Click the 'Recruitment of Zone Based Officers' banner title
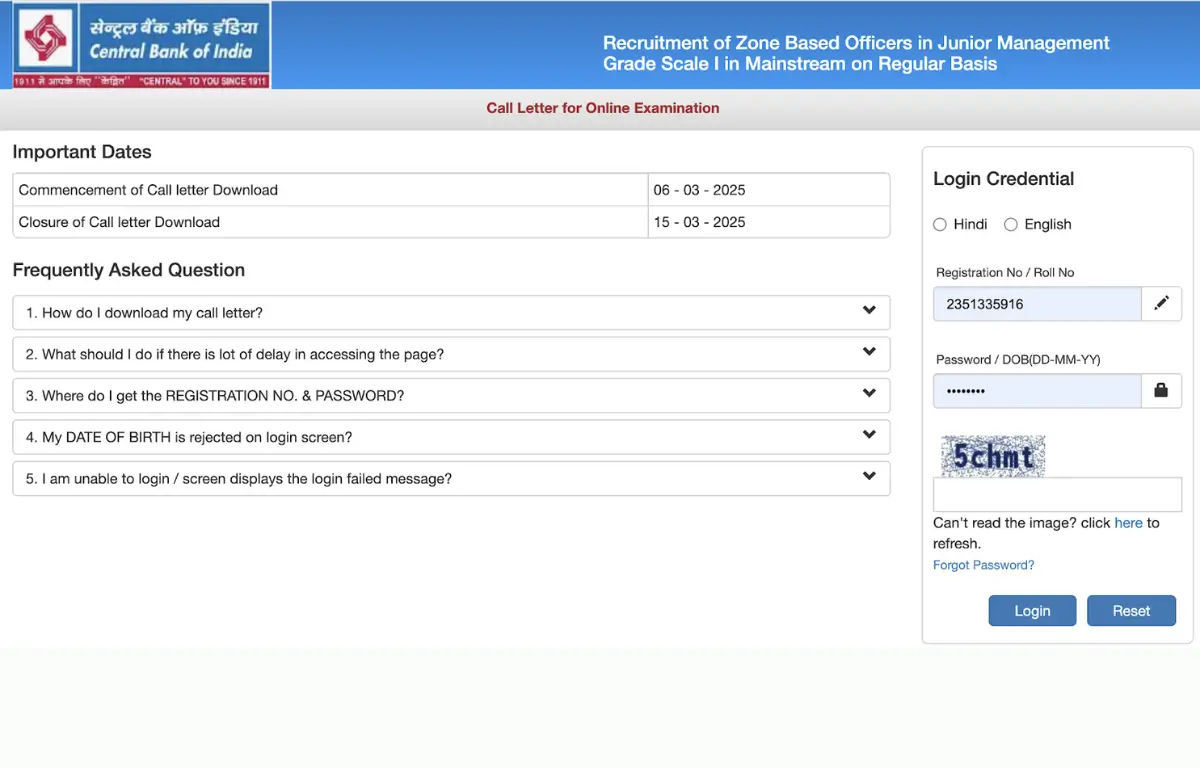 856,54
